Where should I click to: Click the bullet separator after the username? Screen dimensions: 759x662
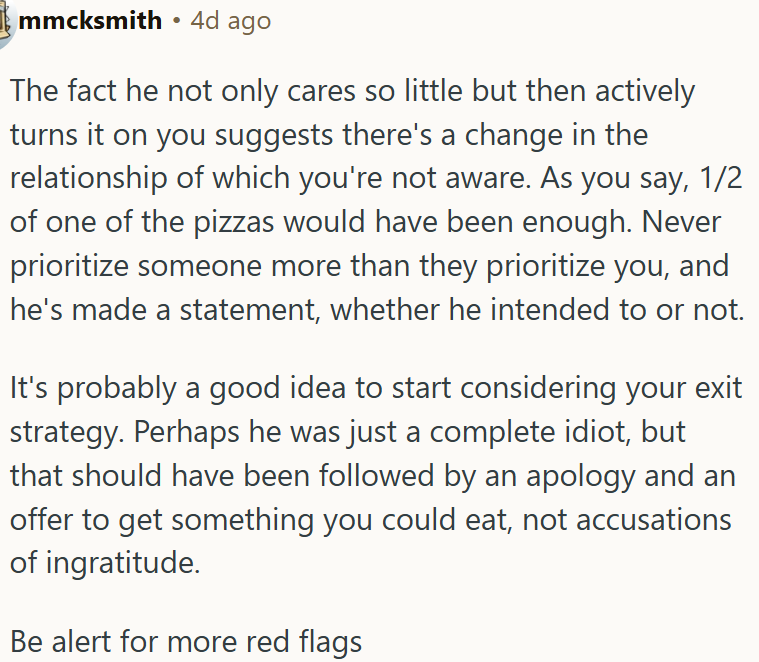(176, 21)
